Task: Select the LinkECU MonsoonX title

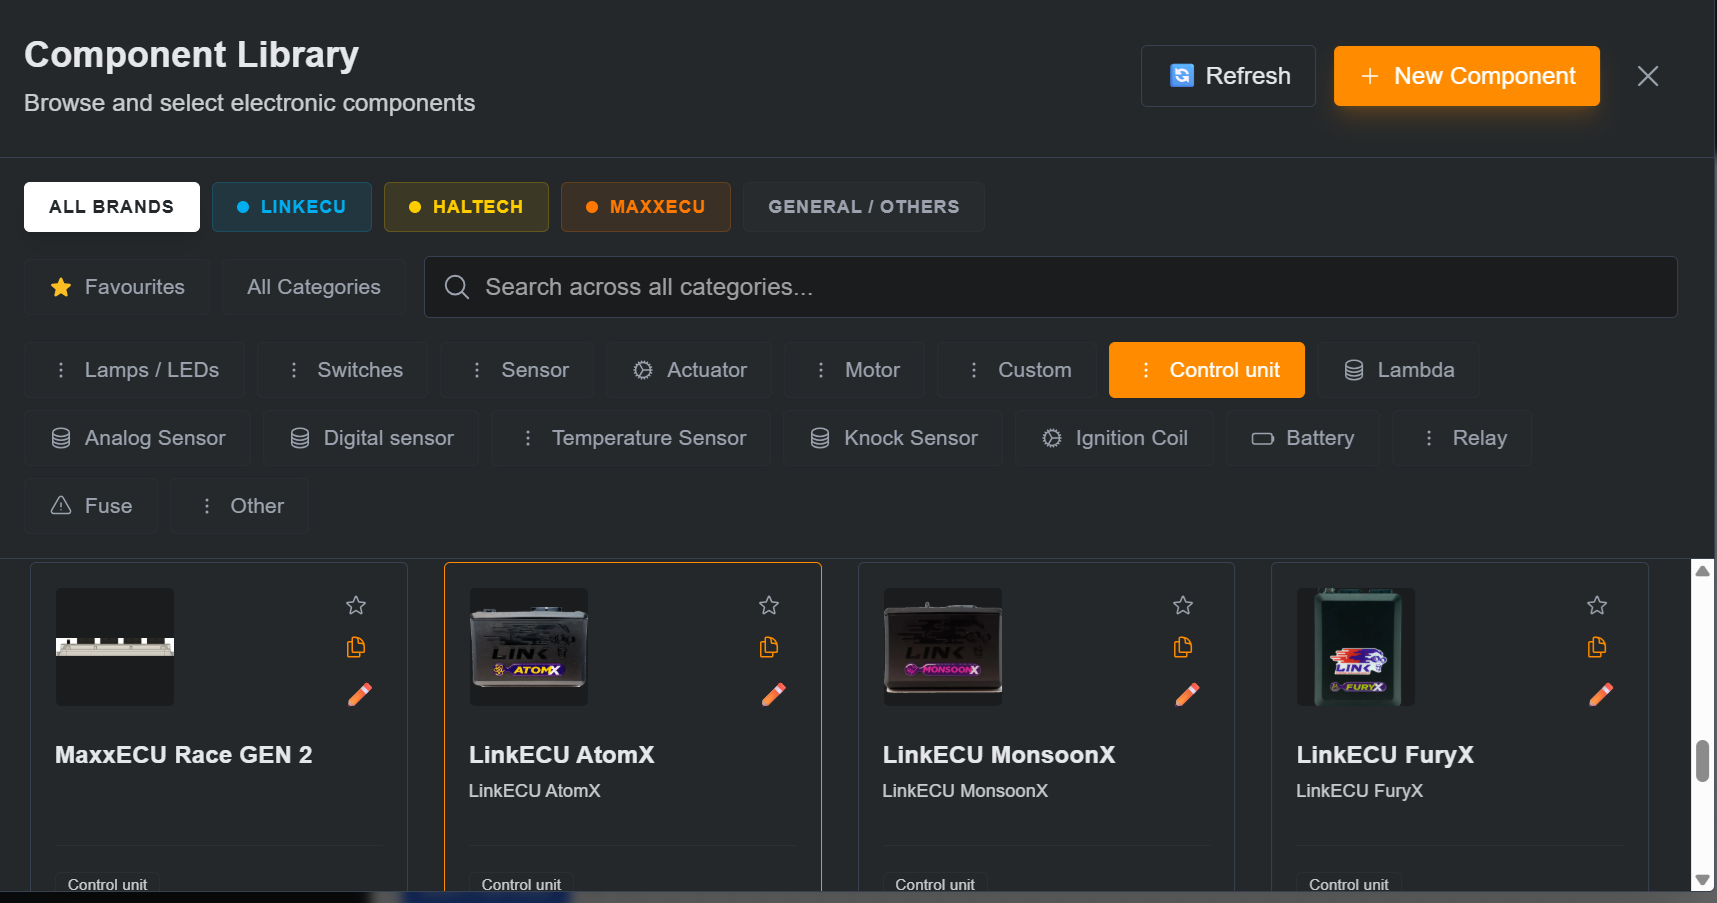Action: [x=999, y=755]
